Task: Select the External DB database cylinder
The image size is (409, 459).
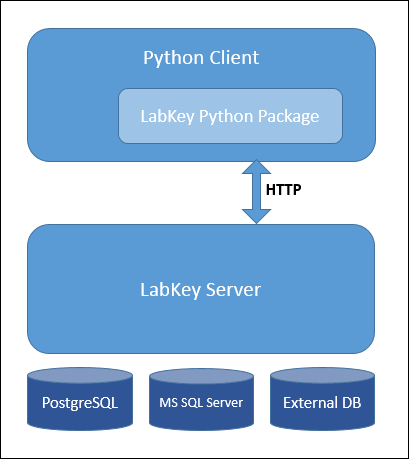Action: point(322,399)
